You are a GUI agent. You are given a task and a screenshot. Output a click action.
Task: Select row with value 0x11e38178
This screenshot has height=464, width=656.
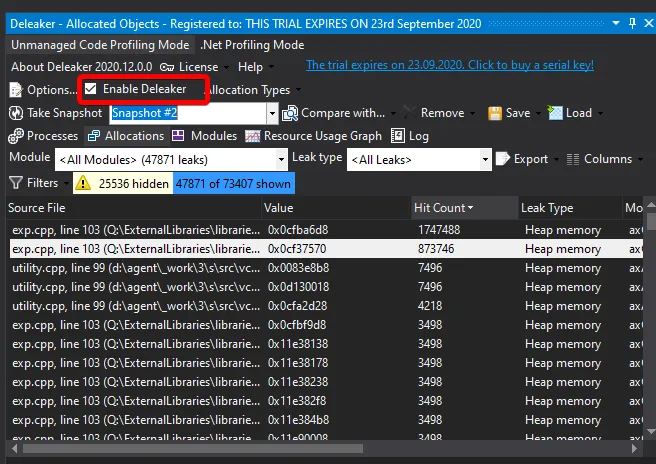coord(326,363)
